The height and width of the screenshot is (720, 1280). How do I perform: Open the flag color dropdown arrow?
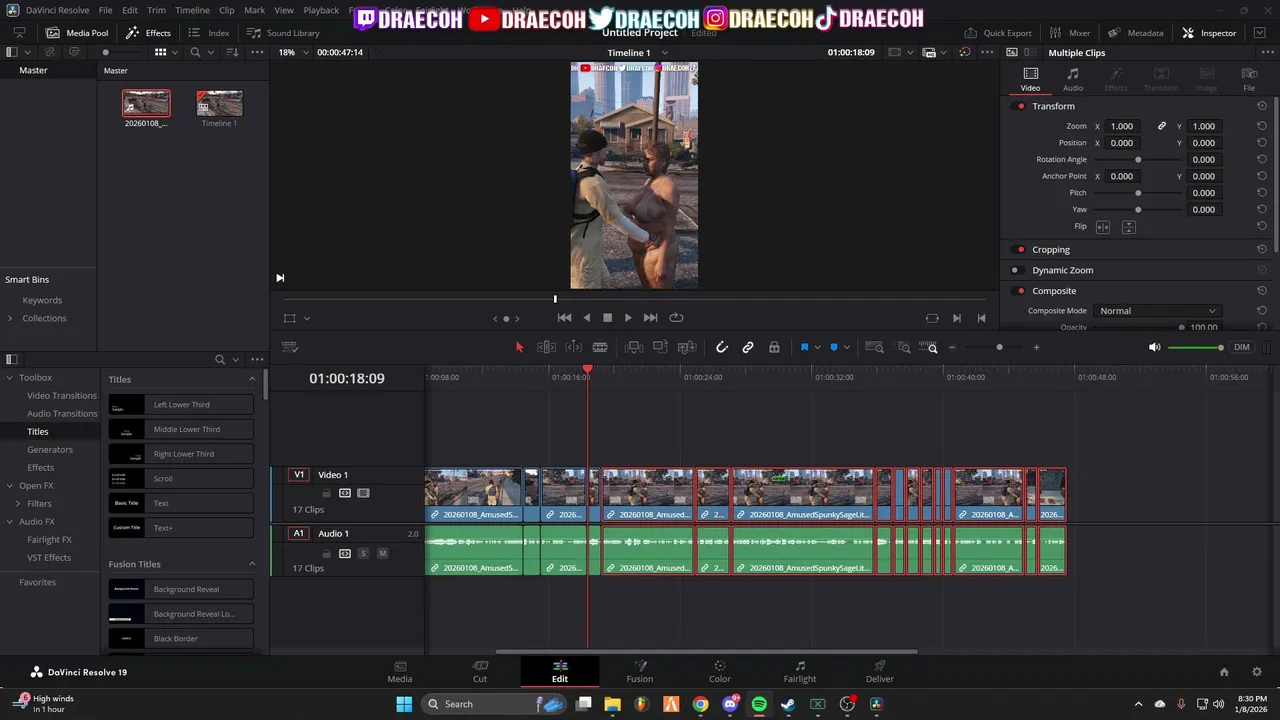pos(817,347)
